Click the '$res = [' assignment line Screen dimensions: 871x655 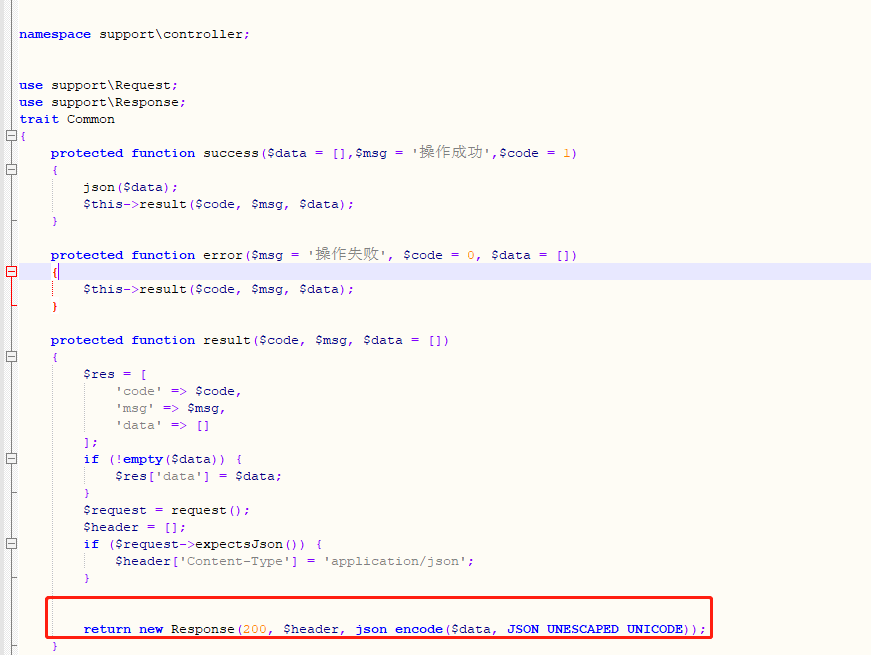(x=114, y=374)
